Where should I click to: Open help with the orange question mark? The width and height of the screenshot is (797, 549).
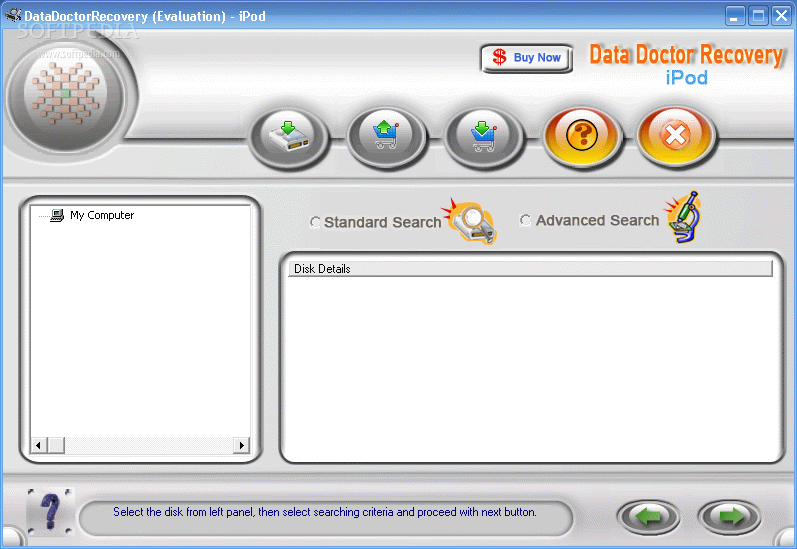click(x=581, y=136)
